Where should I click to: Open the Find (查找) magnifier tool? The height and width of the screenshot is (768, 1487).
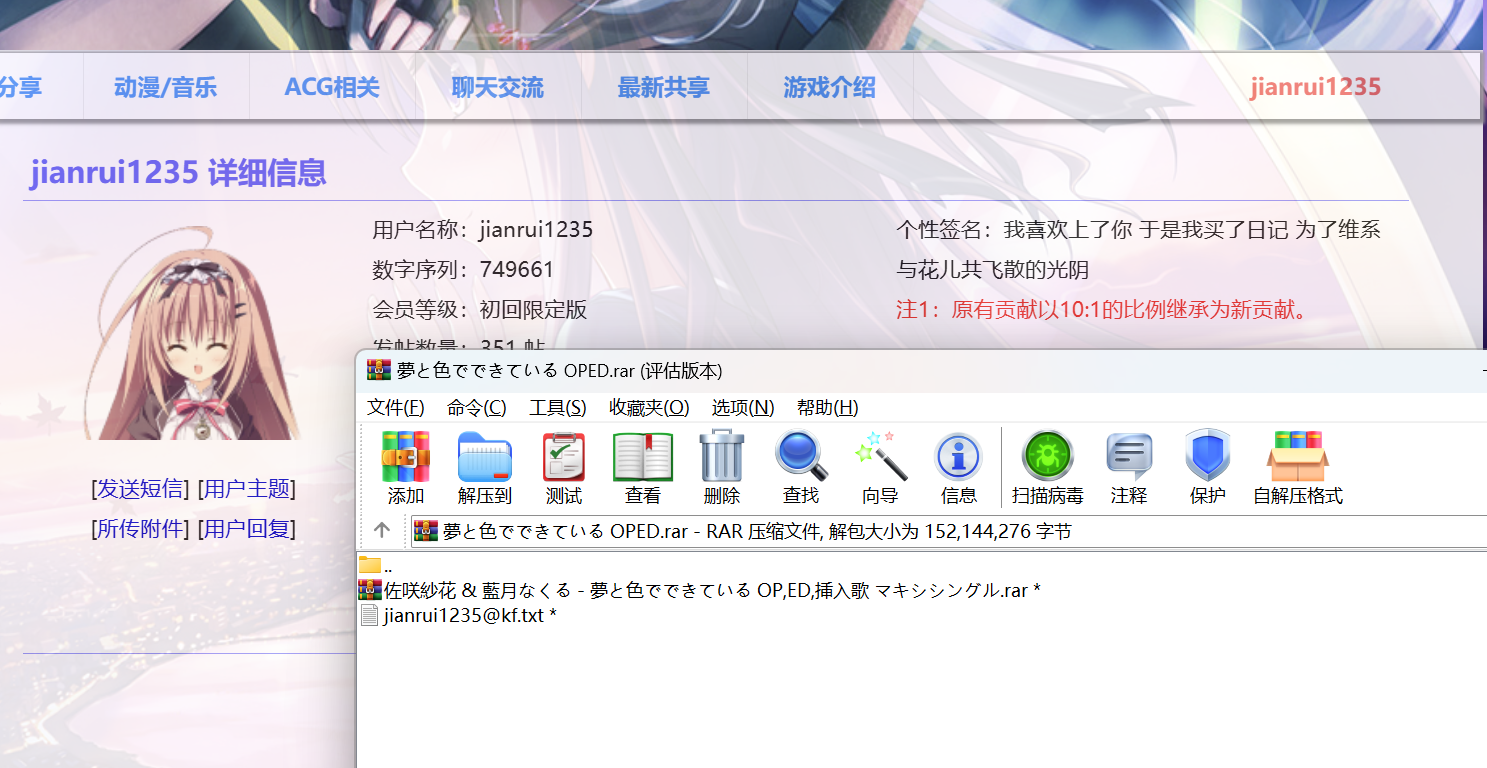coord(801,458)
